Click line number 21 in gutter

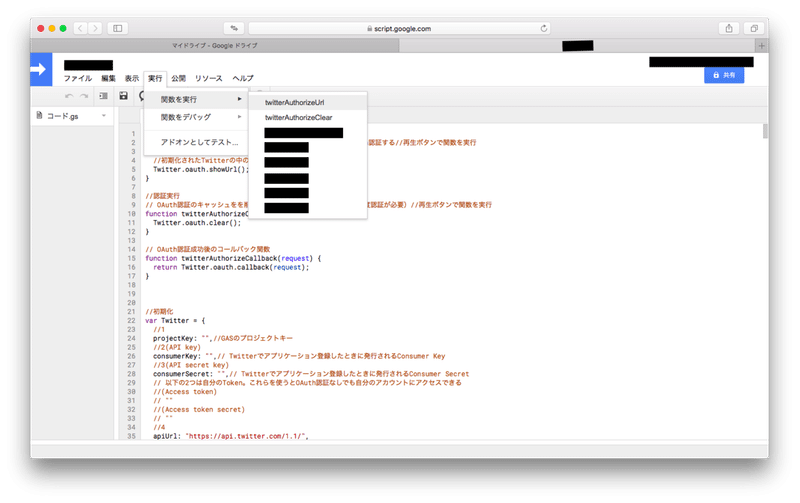click(x=131, y=312)
